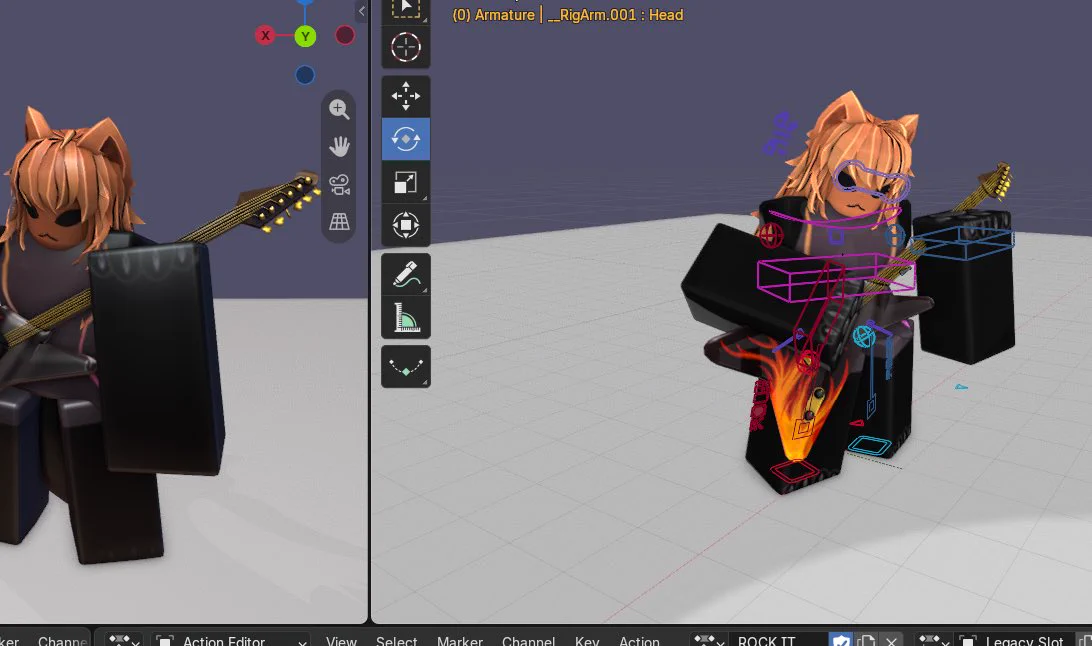Activate the Annotate pencil tool
This screenshot has height=646, width=1092.
tap(406, 274)
